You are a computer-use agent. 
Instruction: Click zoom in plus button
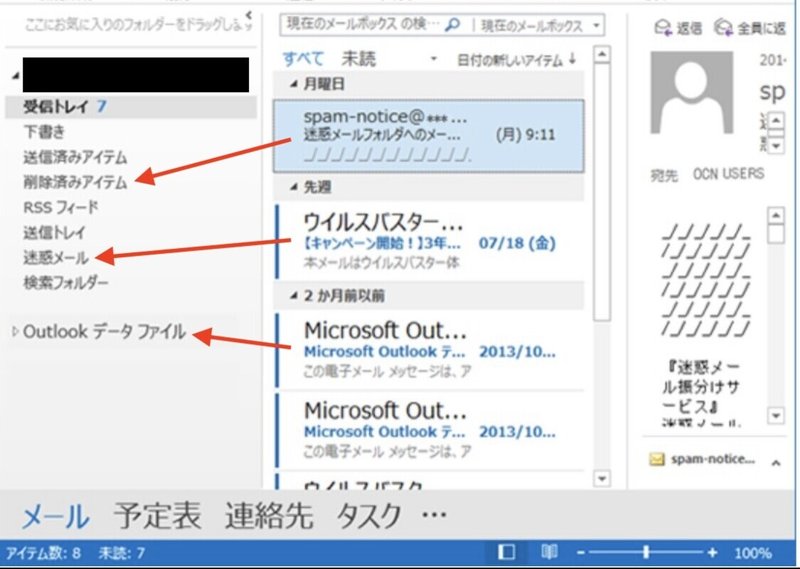(x=713, y=553)
